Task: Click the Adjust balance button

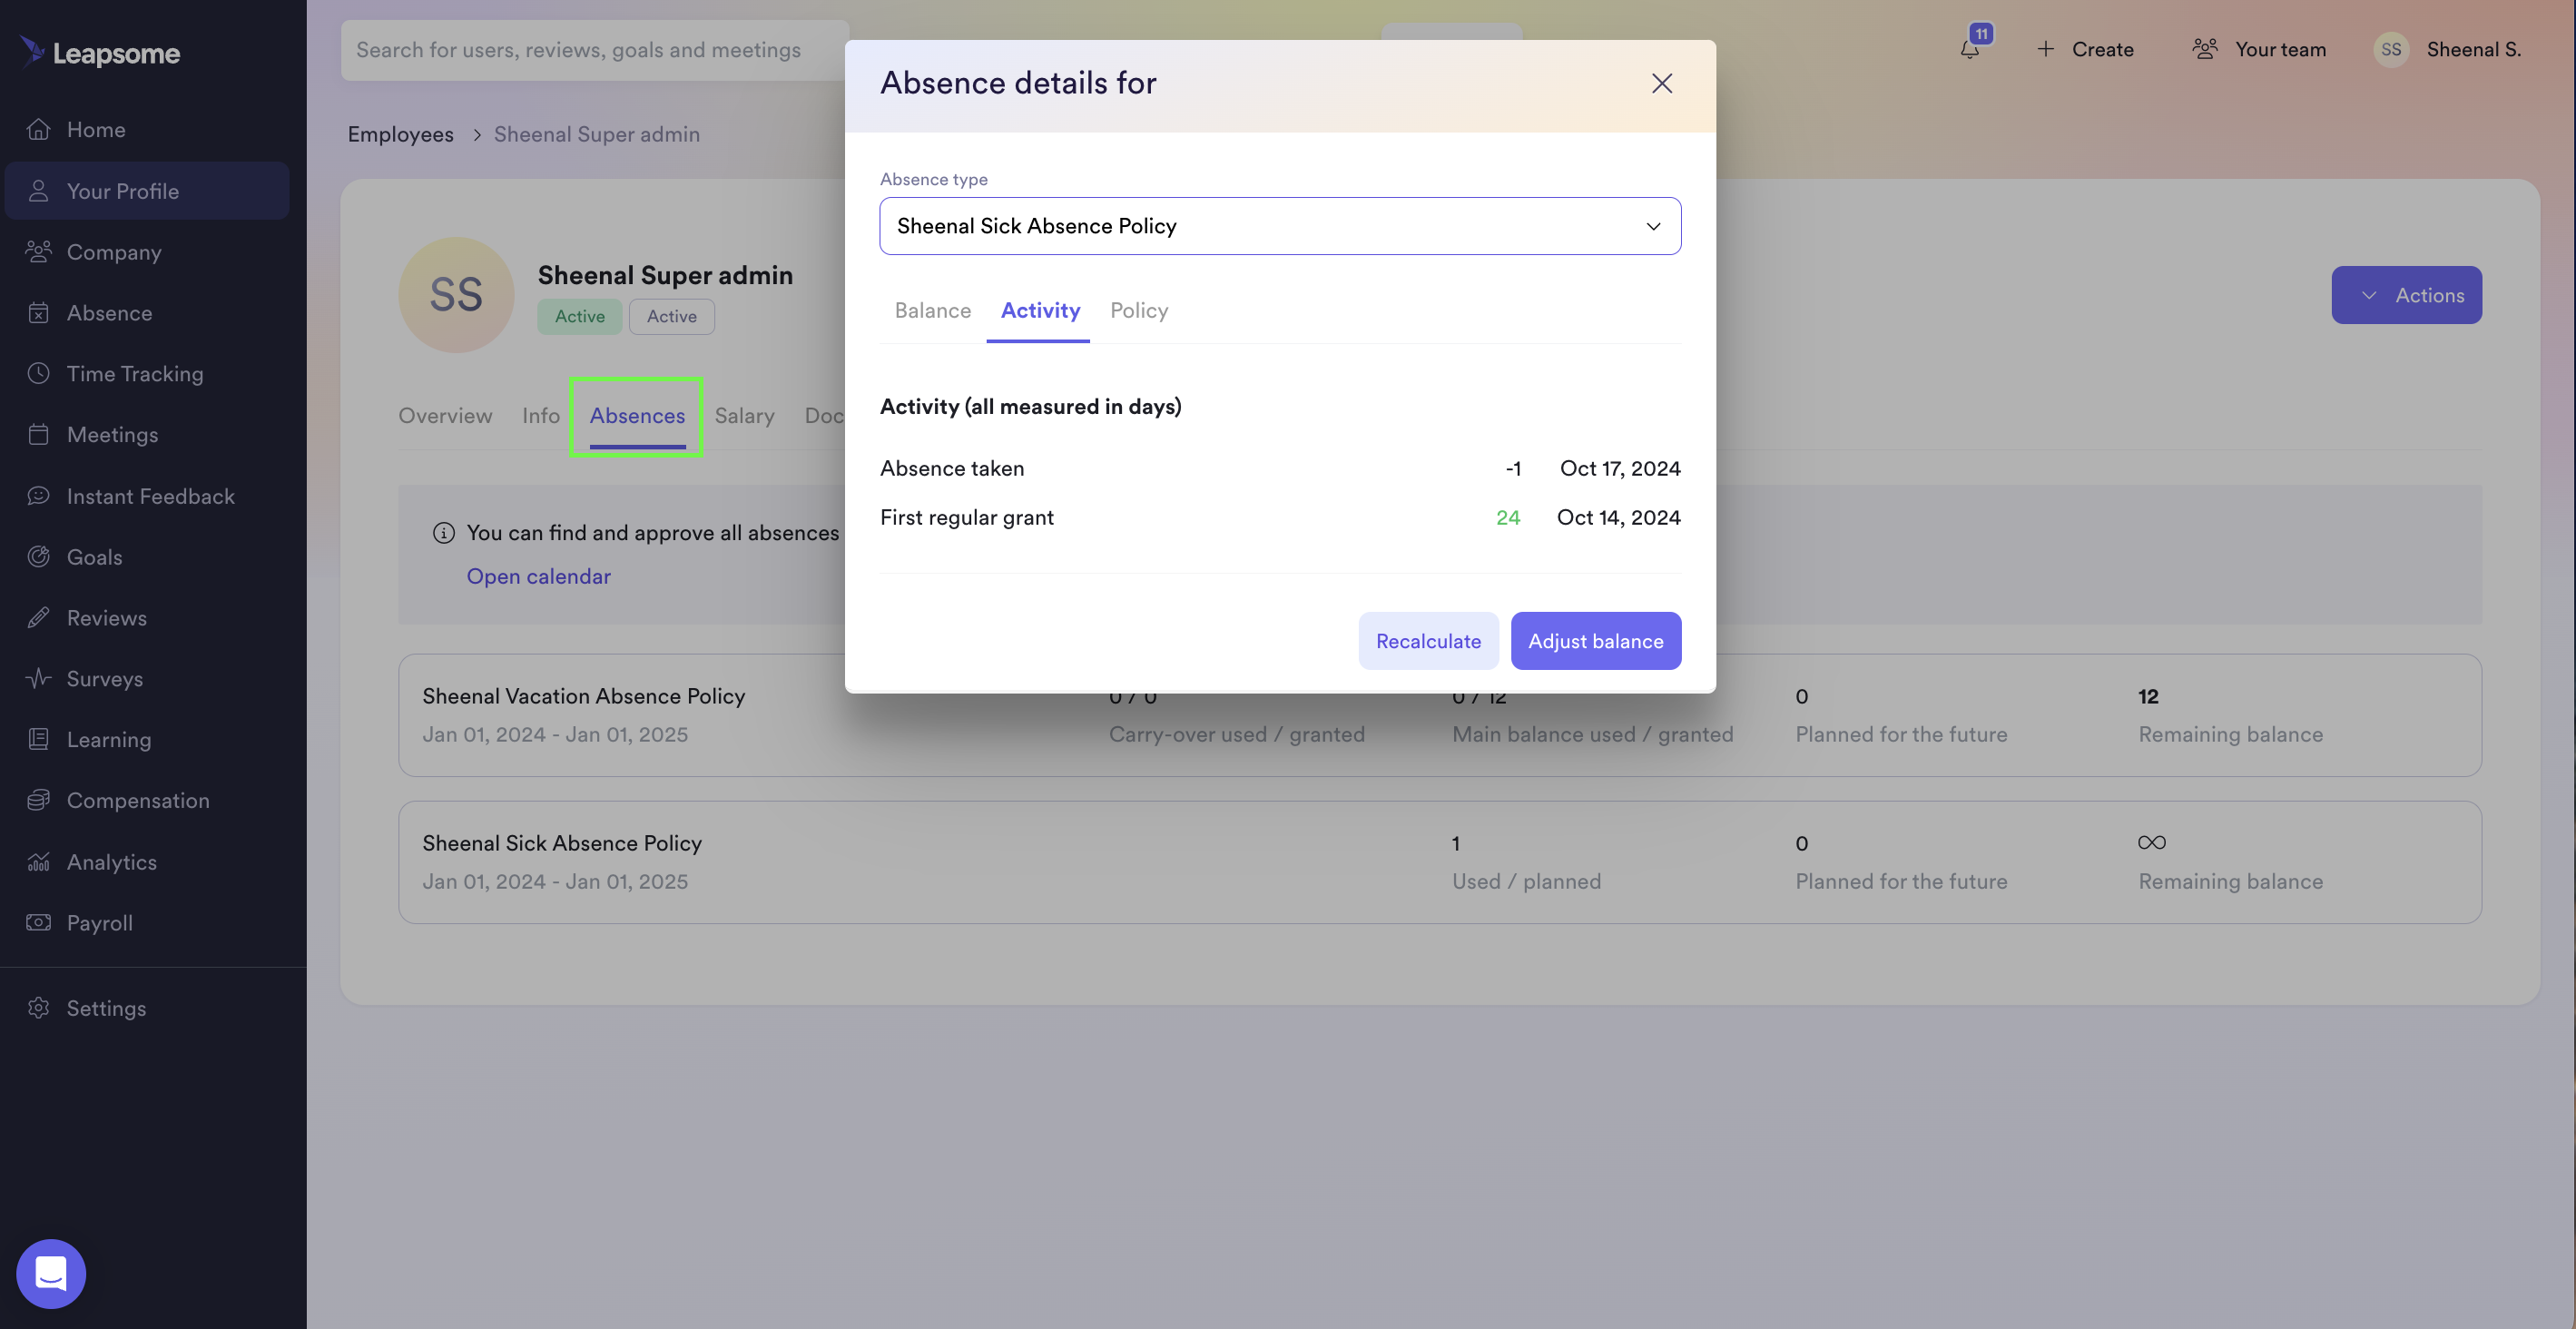Action: pyautogui.click(x=1595, y=641)
